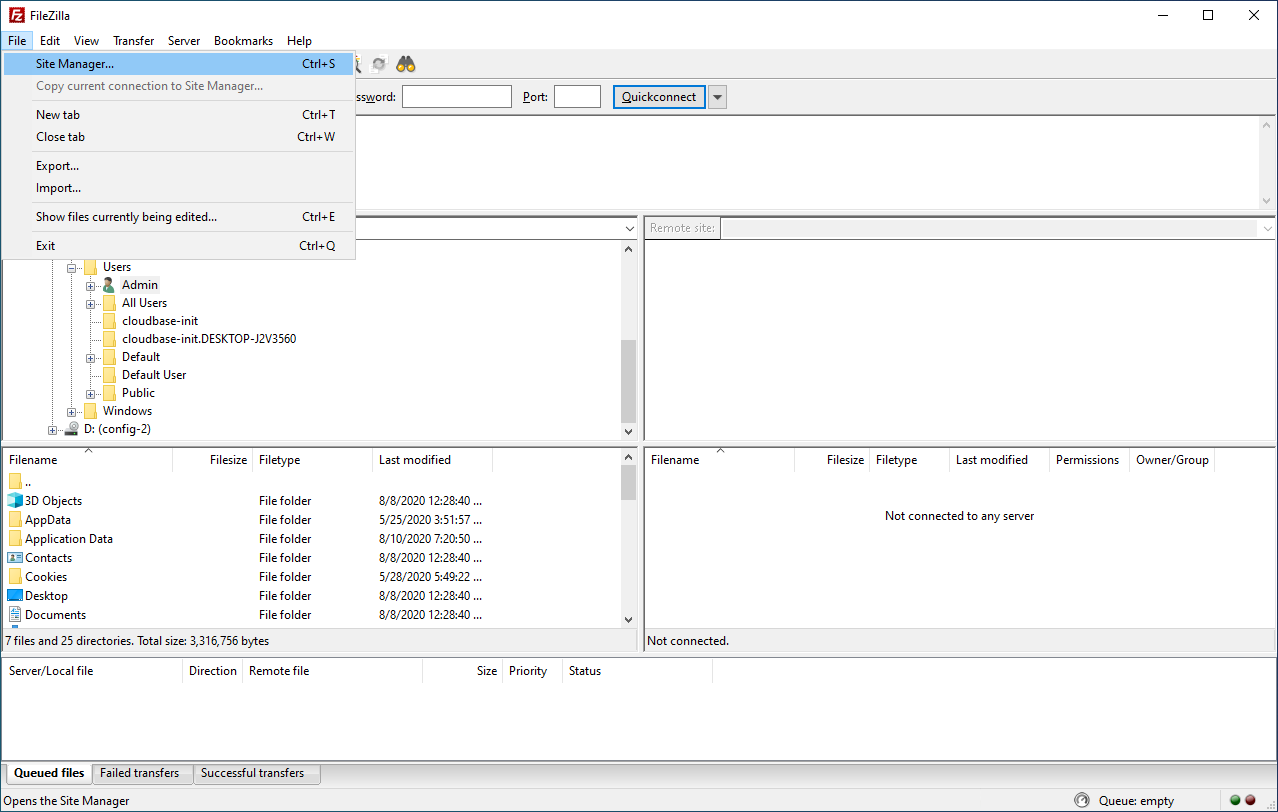
Task: Click the FileZilla logo in title bar
Action: click(17, 15)
